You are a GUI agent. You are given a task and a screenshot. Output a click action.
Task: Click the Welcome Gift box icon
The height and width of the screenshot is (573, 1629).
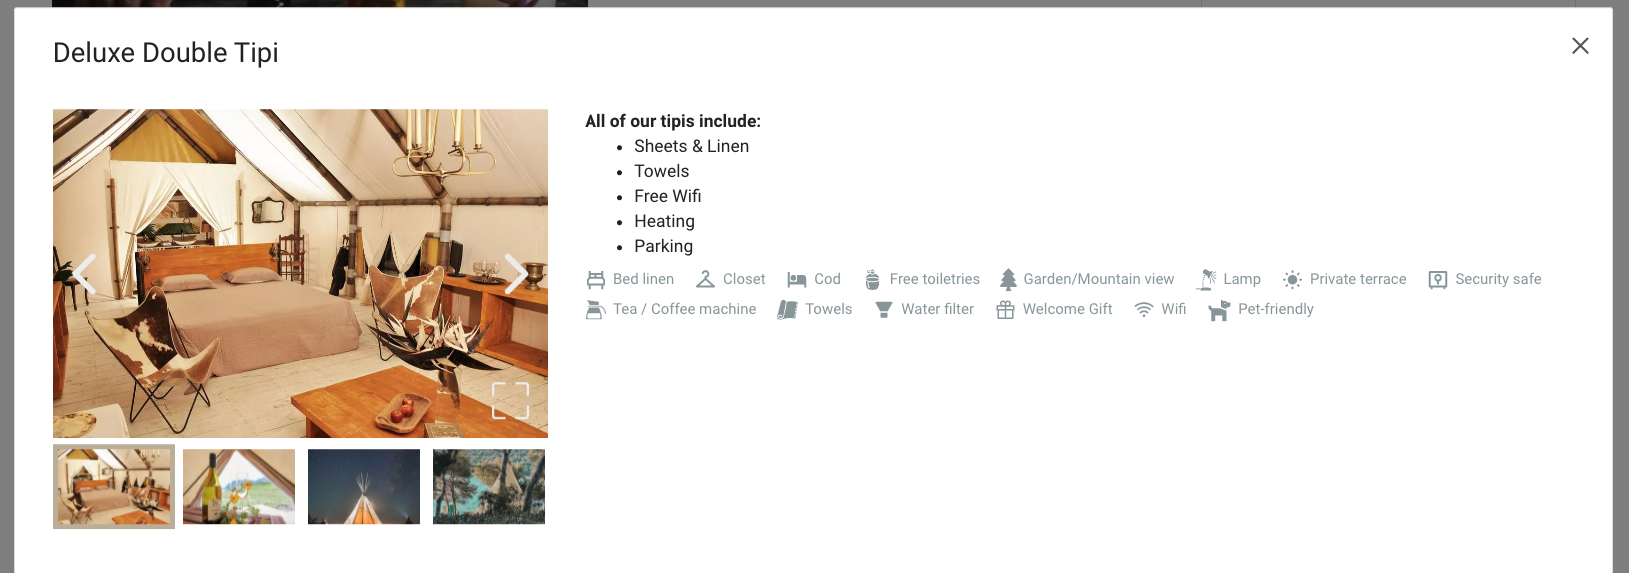point(1005,310)
